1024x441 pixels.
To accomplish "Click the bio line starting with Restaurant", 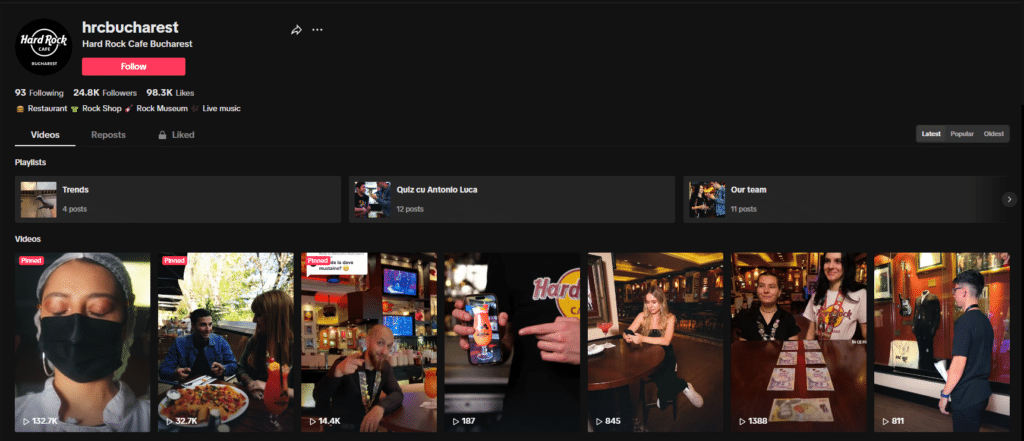I will (x=128, y=108).
